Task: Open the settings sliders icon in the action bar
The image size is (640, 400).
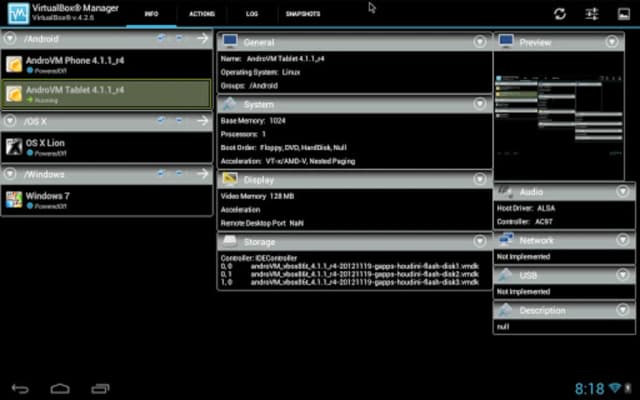Action: click(591, 14)
